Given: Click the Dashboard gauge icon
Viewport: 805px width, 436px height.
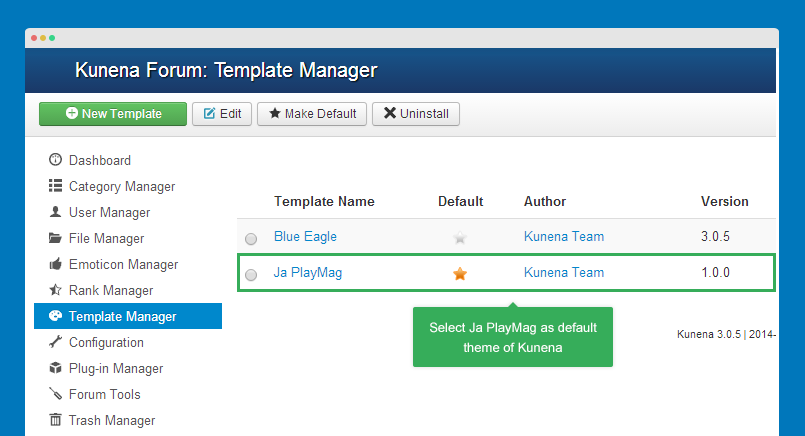Looking at the screenshot, I should point(55,160).
